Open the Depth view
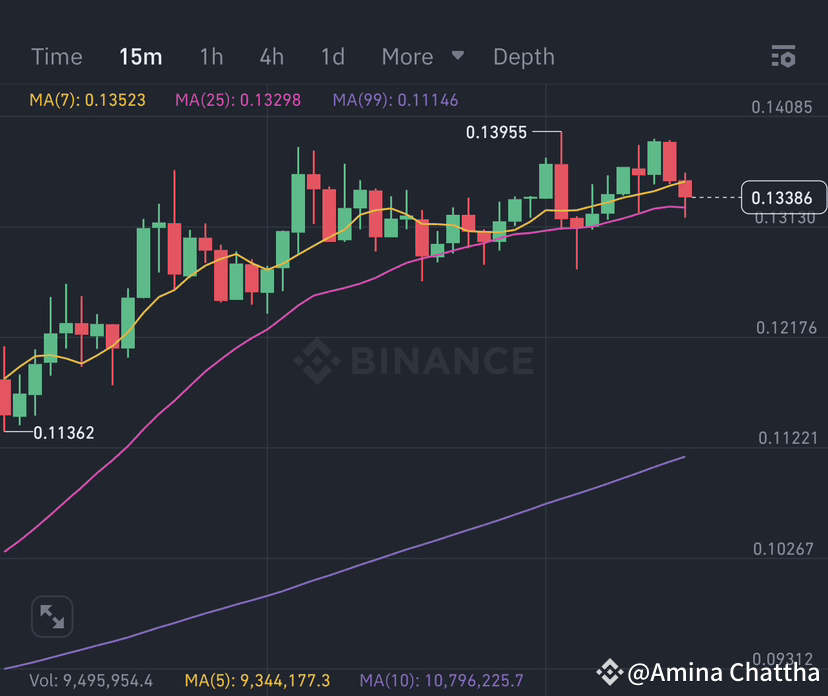 [x=524, y=57]
